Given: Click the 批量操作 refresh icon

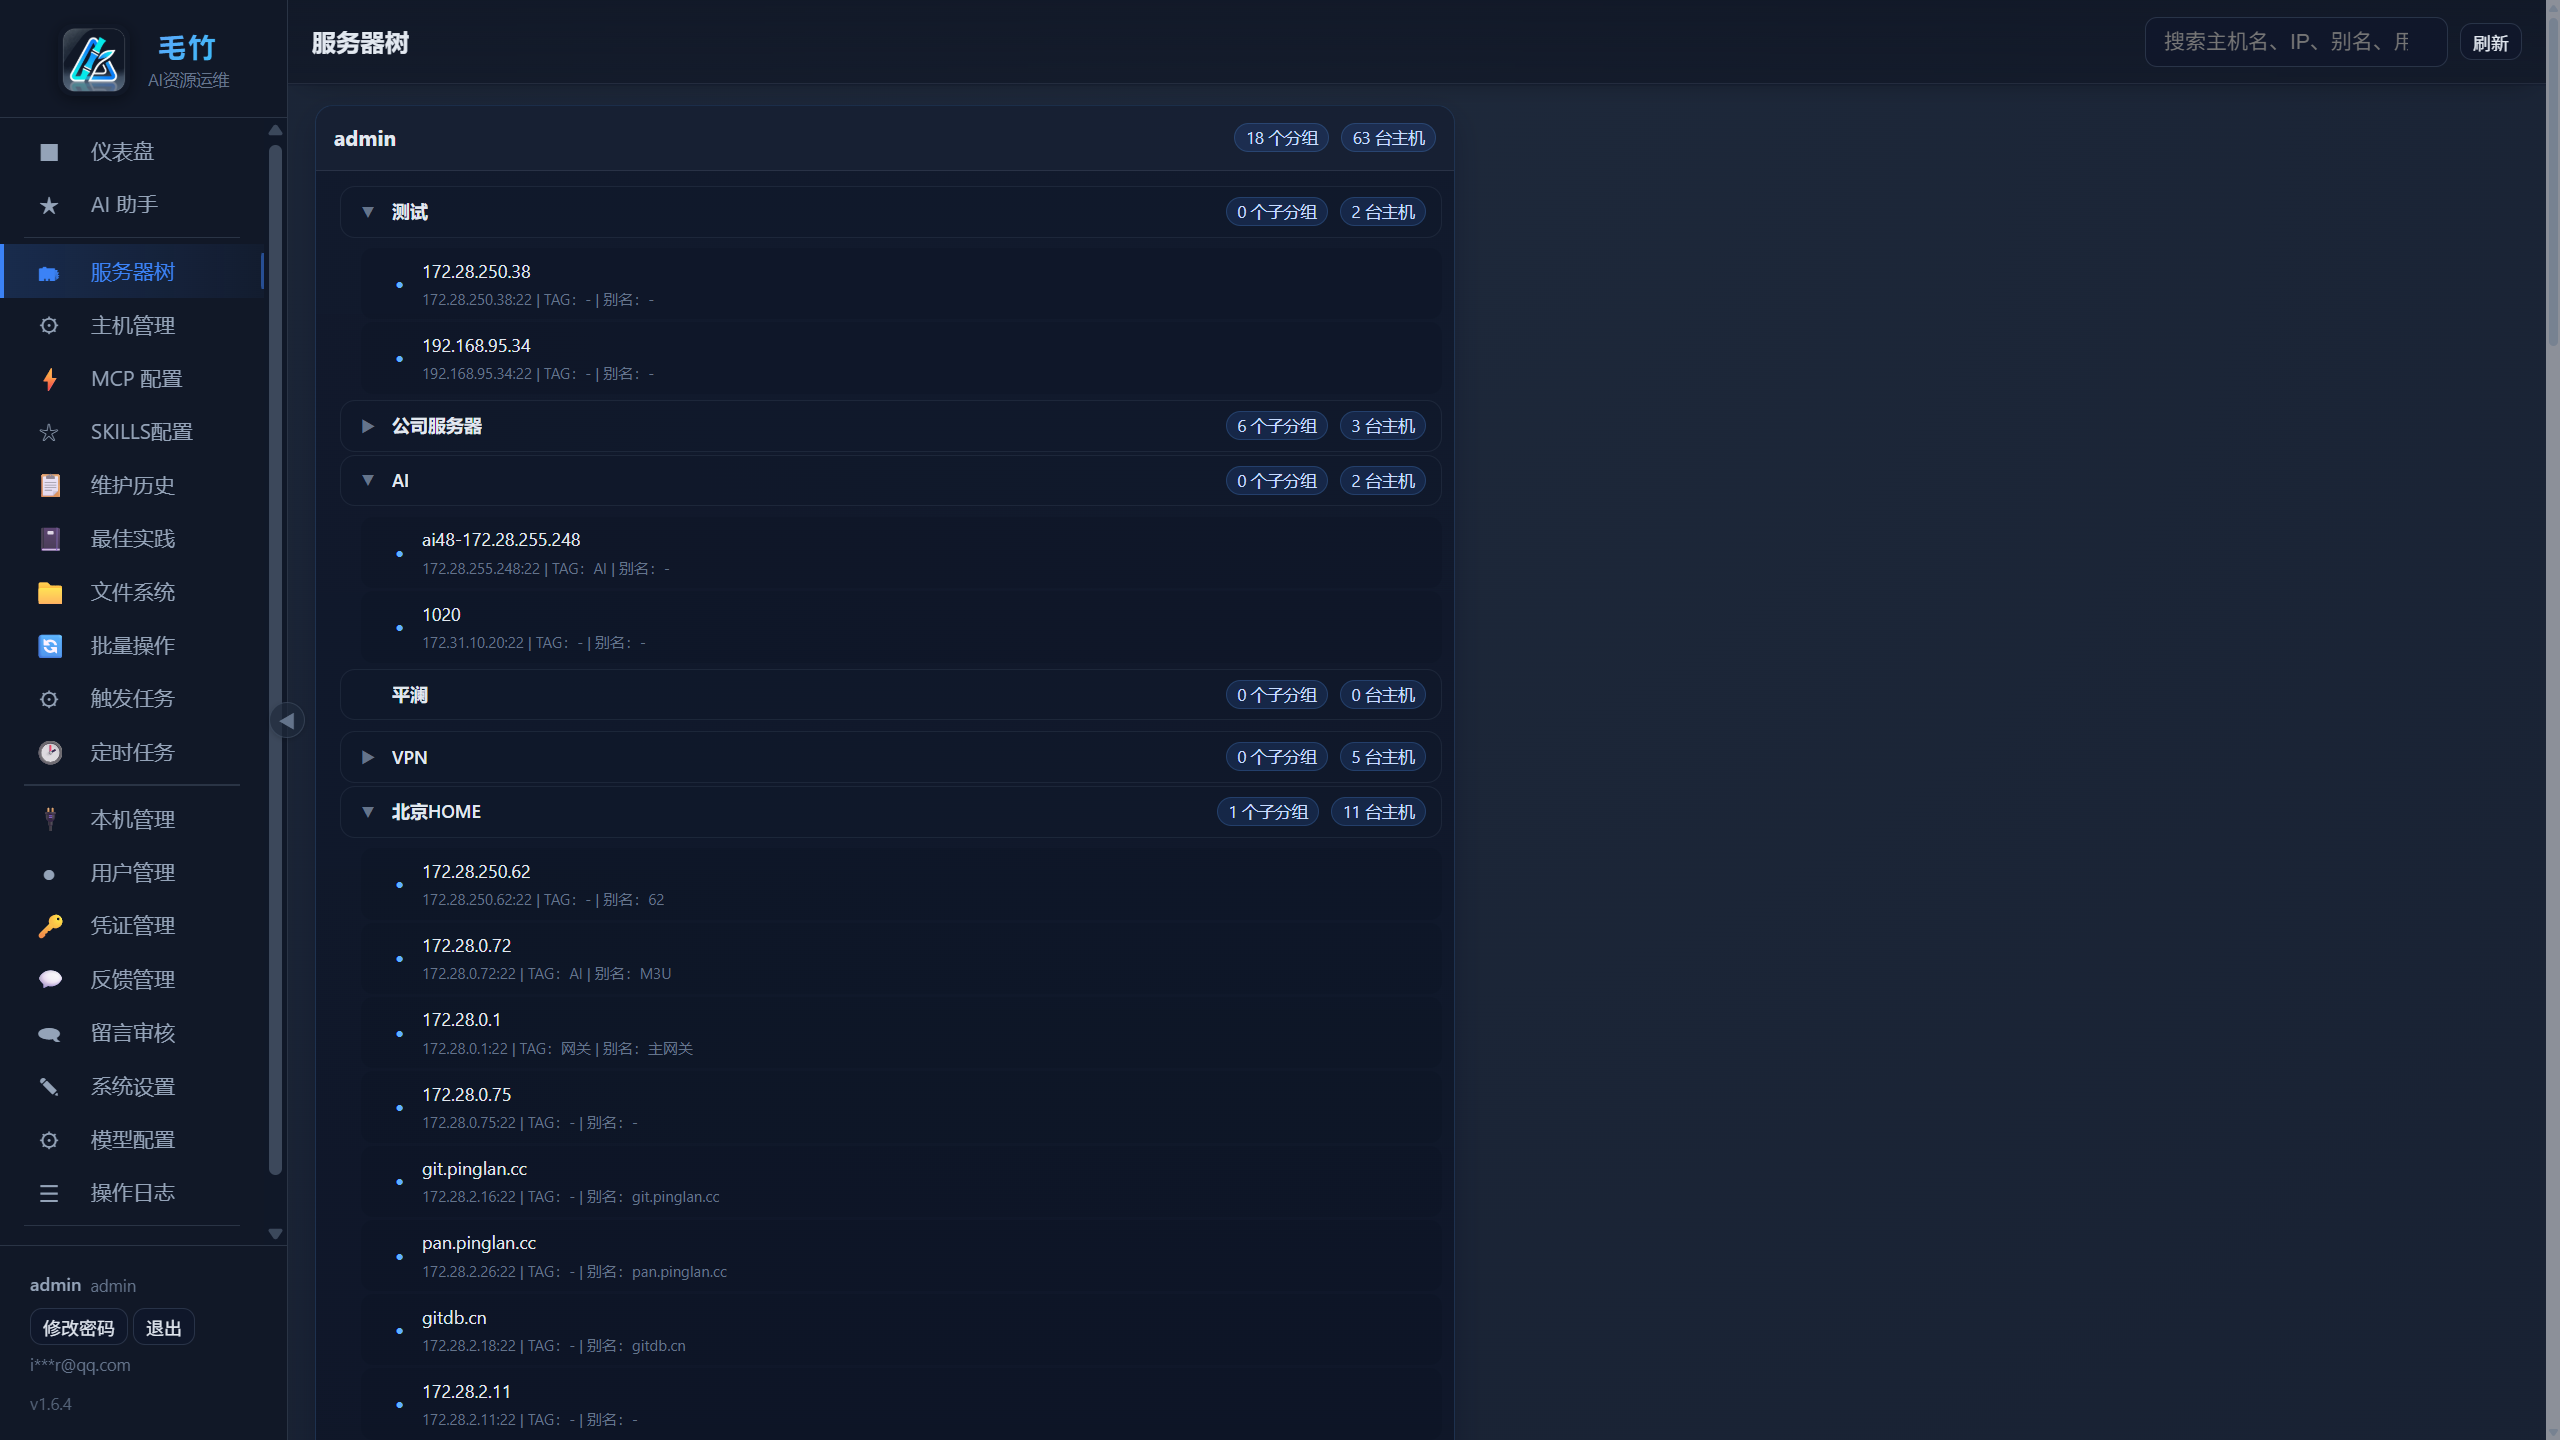Looking at the screenshot, I should 49,646.
